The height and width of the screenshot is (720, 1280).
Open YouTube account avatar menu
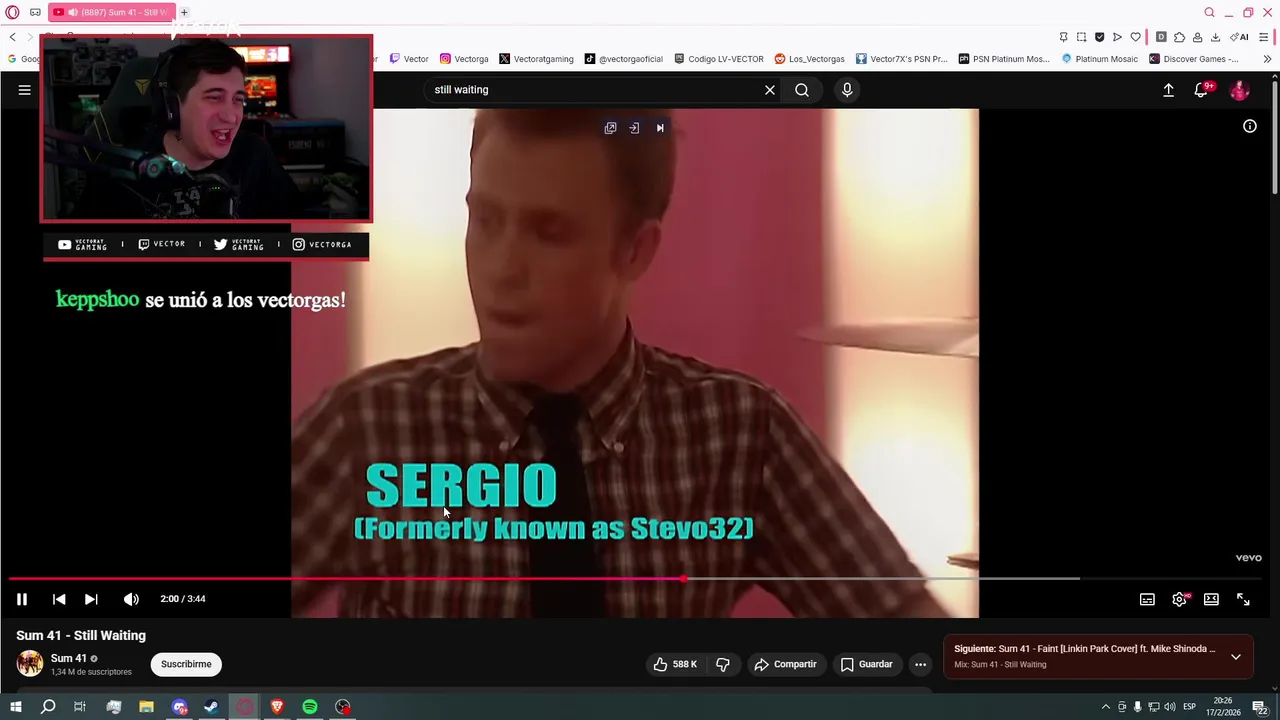1240,90
